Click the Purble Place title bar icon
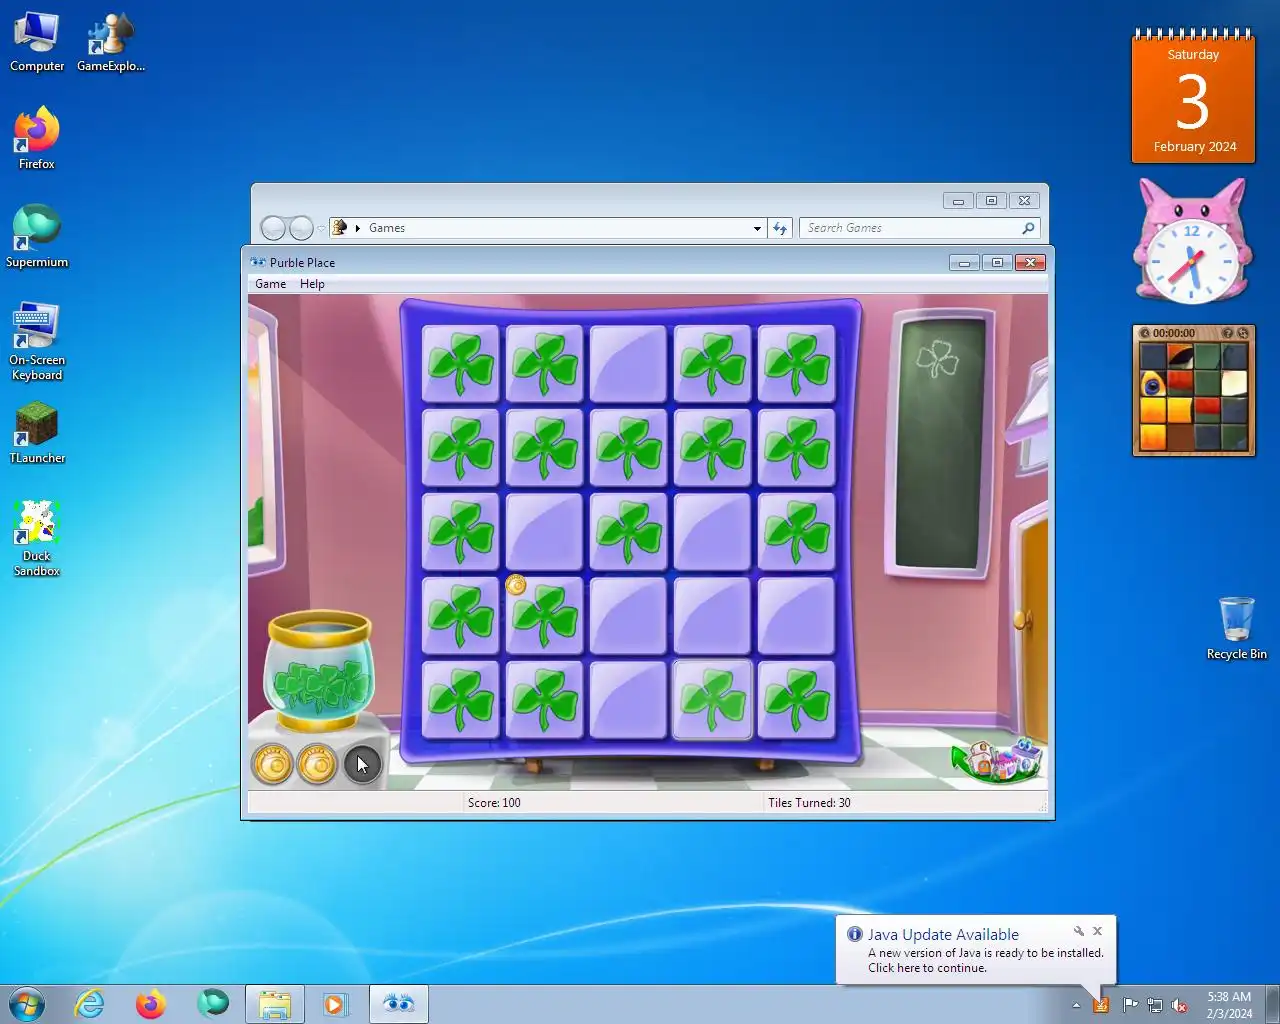Screen dimensions: 1280x1024 [x=258, y=262]
